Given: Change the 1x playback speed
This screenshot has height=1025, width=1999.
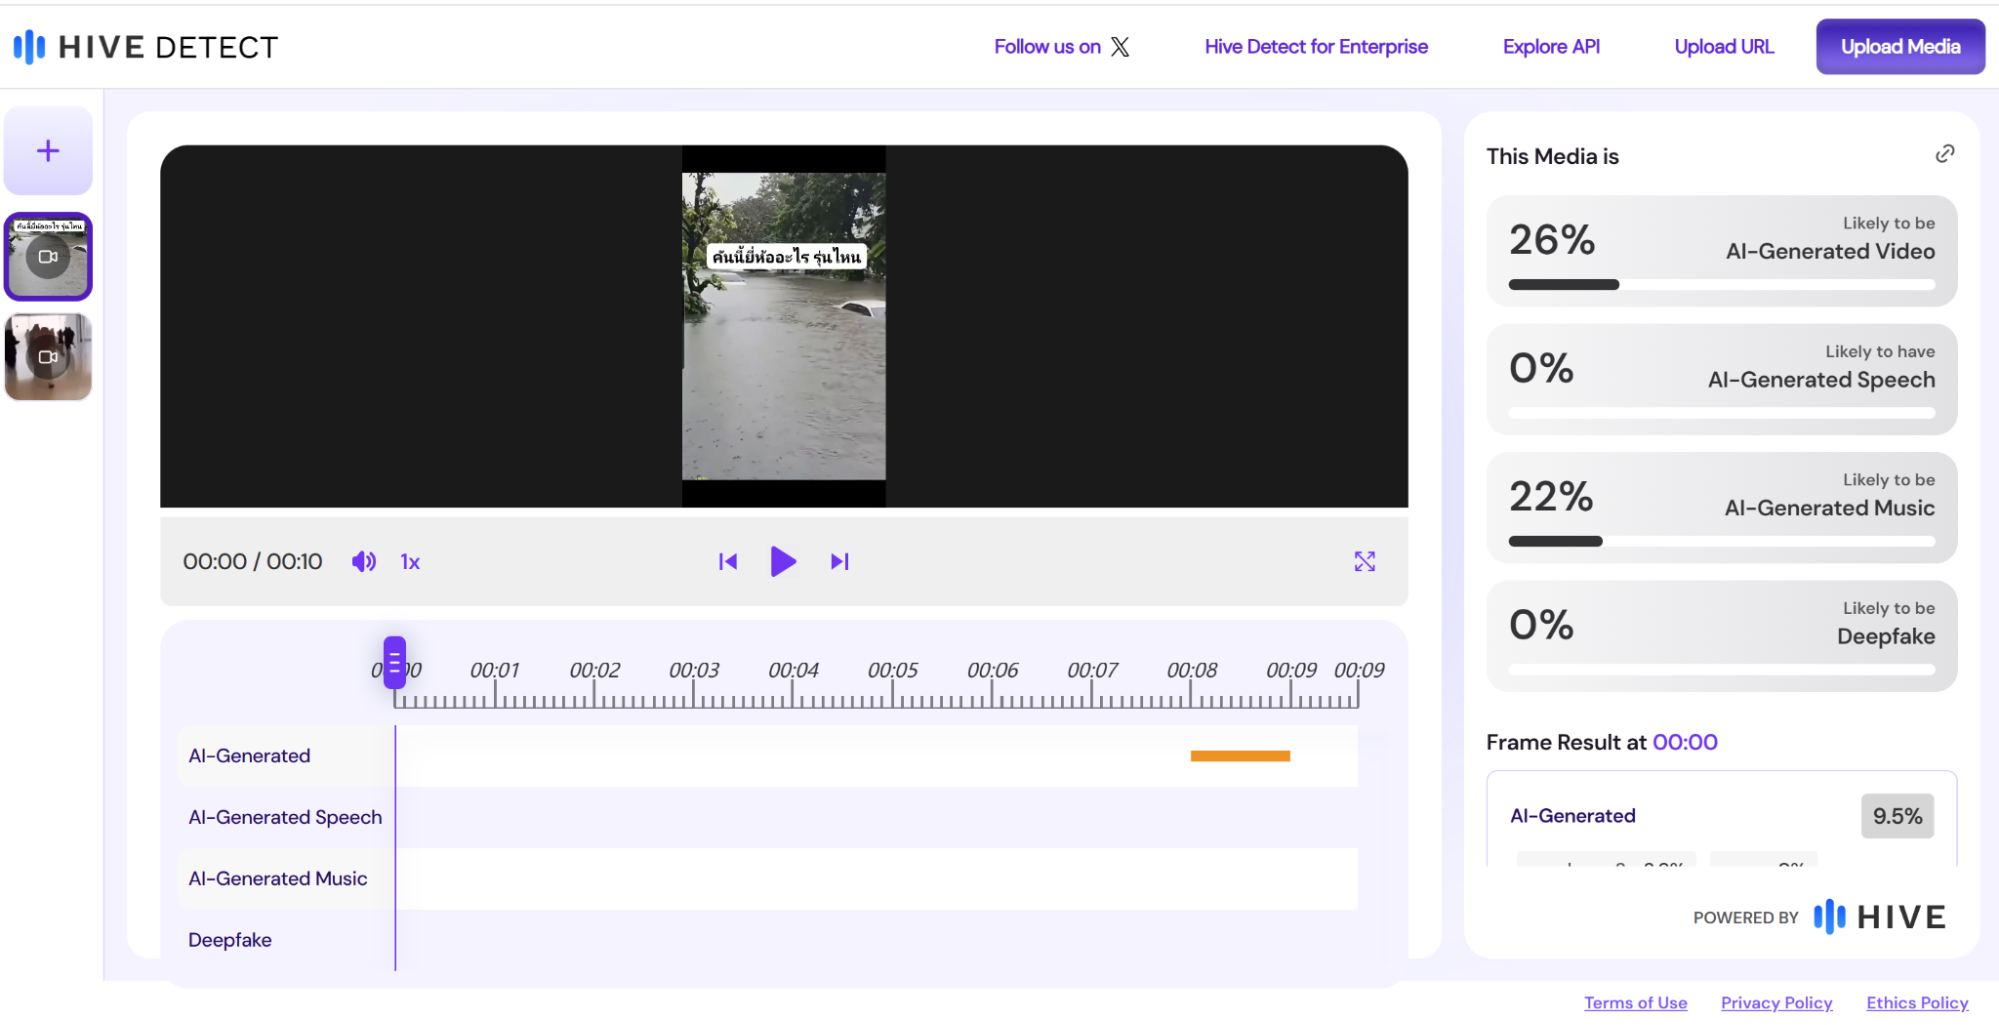Looking at the screenshot, I should 410,562.
